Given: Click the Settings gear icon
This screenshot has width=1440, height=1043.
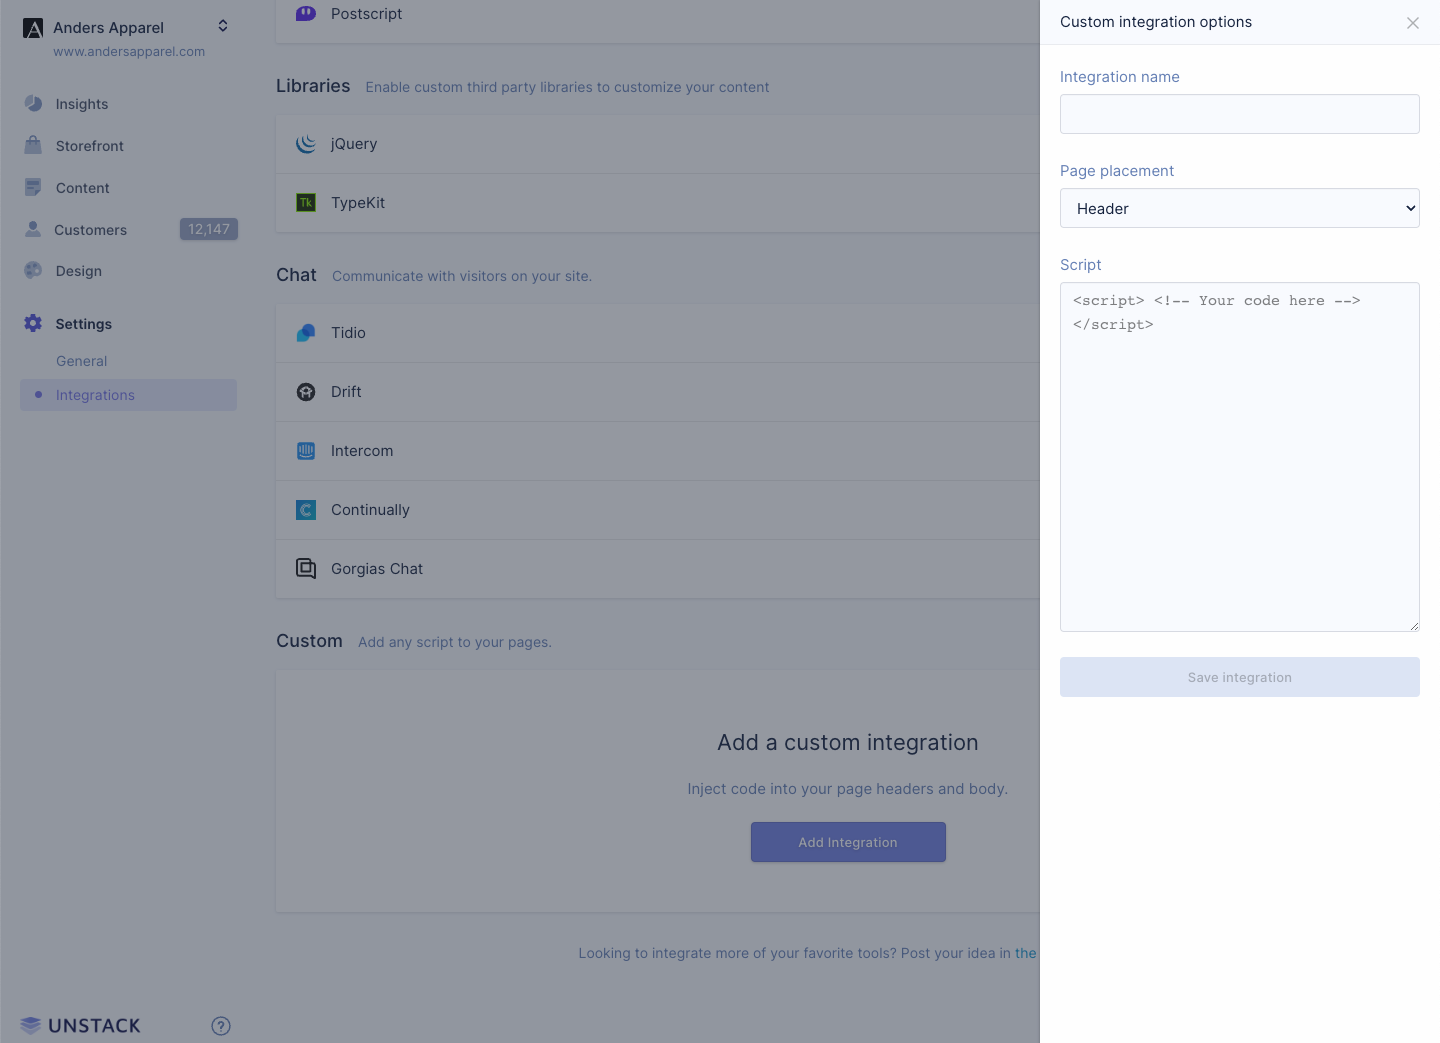Looking at the screenshot, I should pyautogui.click(x=33, y=323).
